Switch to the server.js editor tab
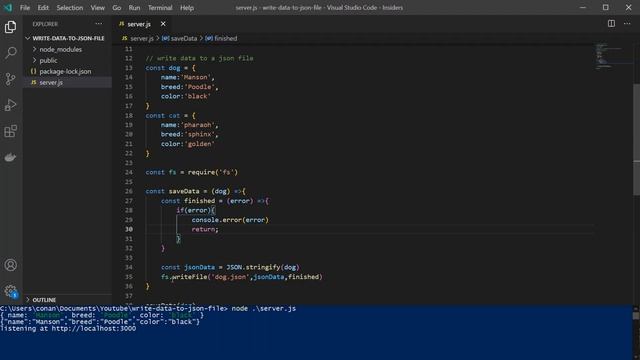This screenshot has height=360, width=640. click(139, 24)
